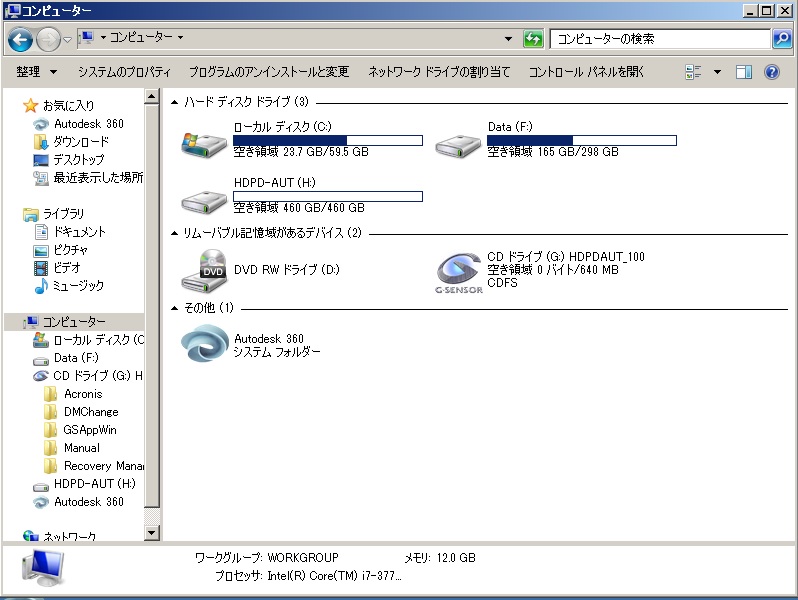Image resolution: width=798 pixels, height=600 pixels.
Task: Open the dropdown after コンピューター in address bar
Action: (x=180, y=37)
